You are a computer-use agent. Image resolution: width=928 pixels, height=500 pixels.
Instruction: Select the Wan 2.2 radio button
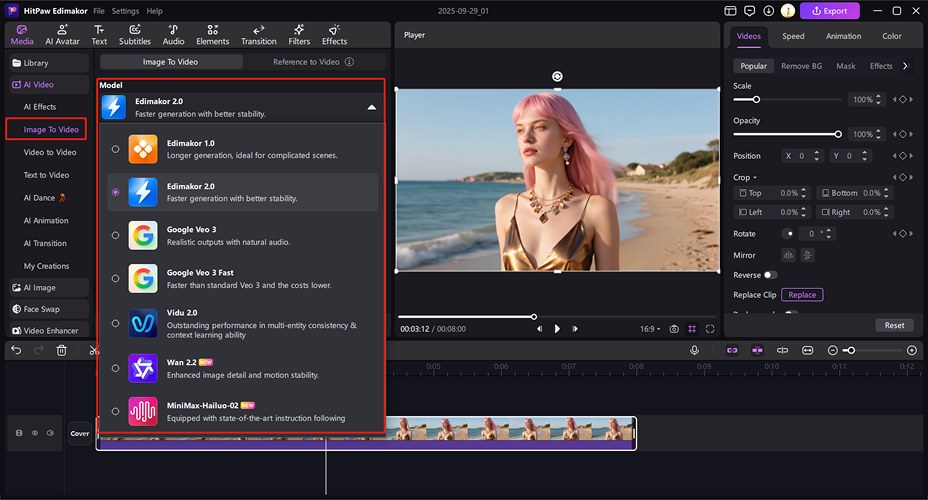(x=115, y=368)
